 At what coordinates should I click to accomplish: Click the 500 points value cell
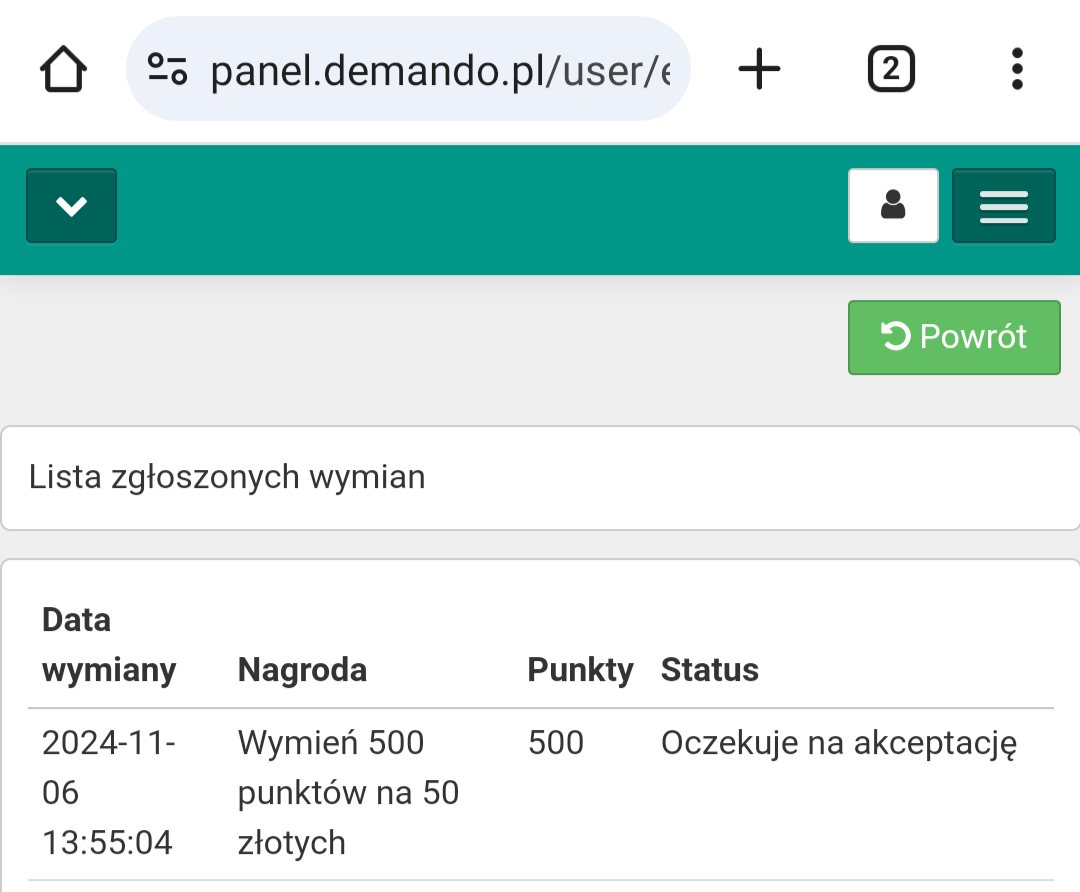555,743
